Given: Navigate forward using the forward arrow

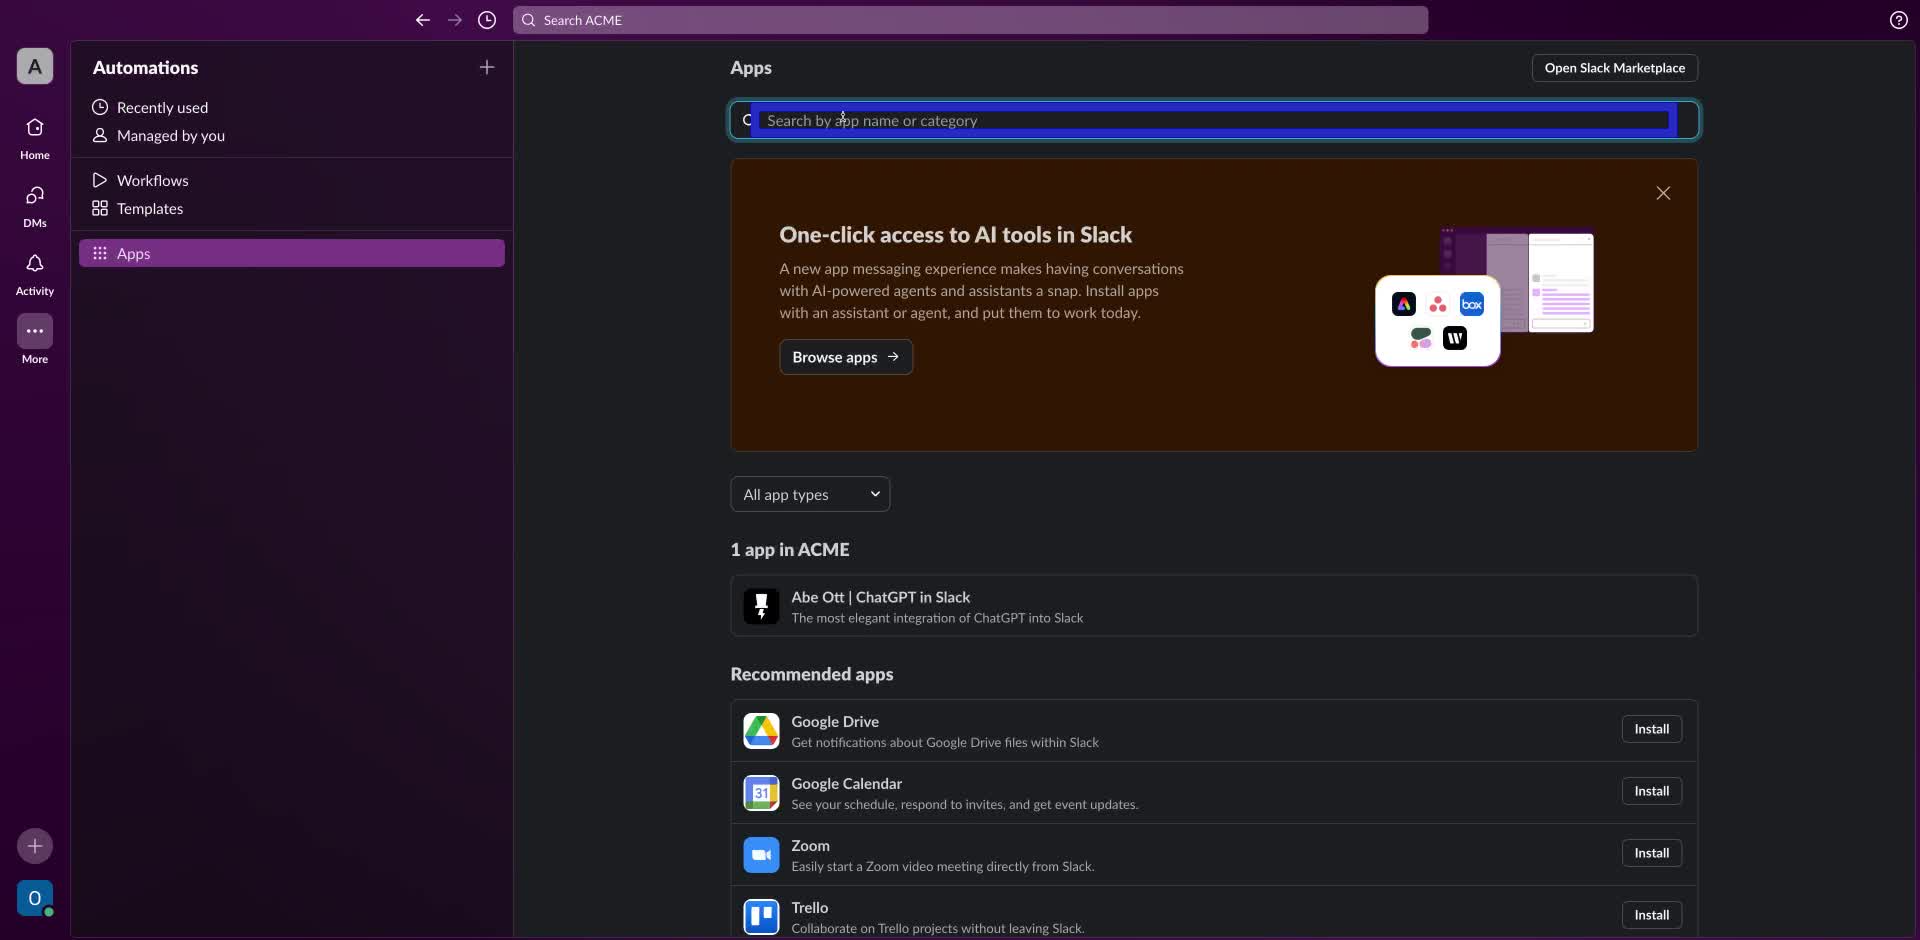Looking at the screenshot, I should click(x=455, y=20).
